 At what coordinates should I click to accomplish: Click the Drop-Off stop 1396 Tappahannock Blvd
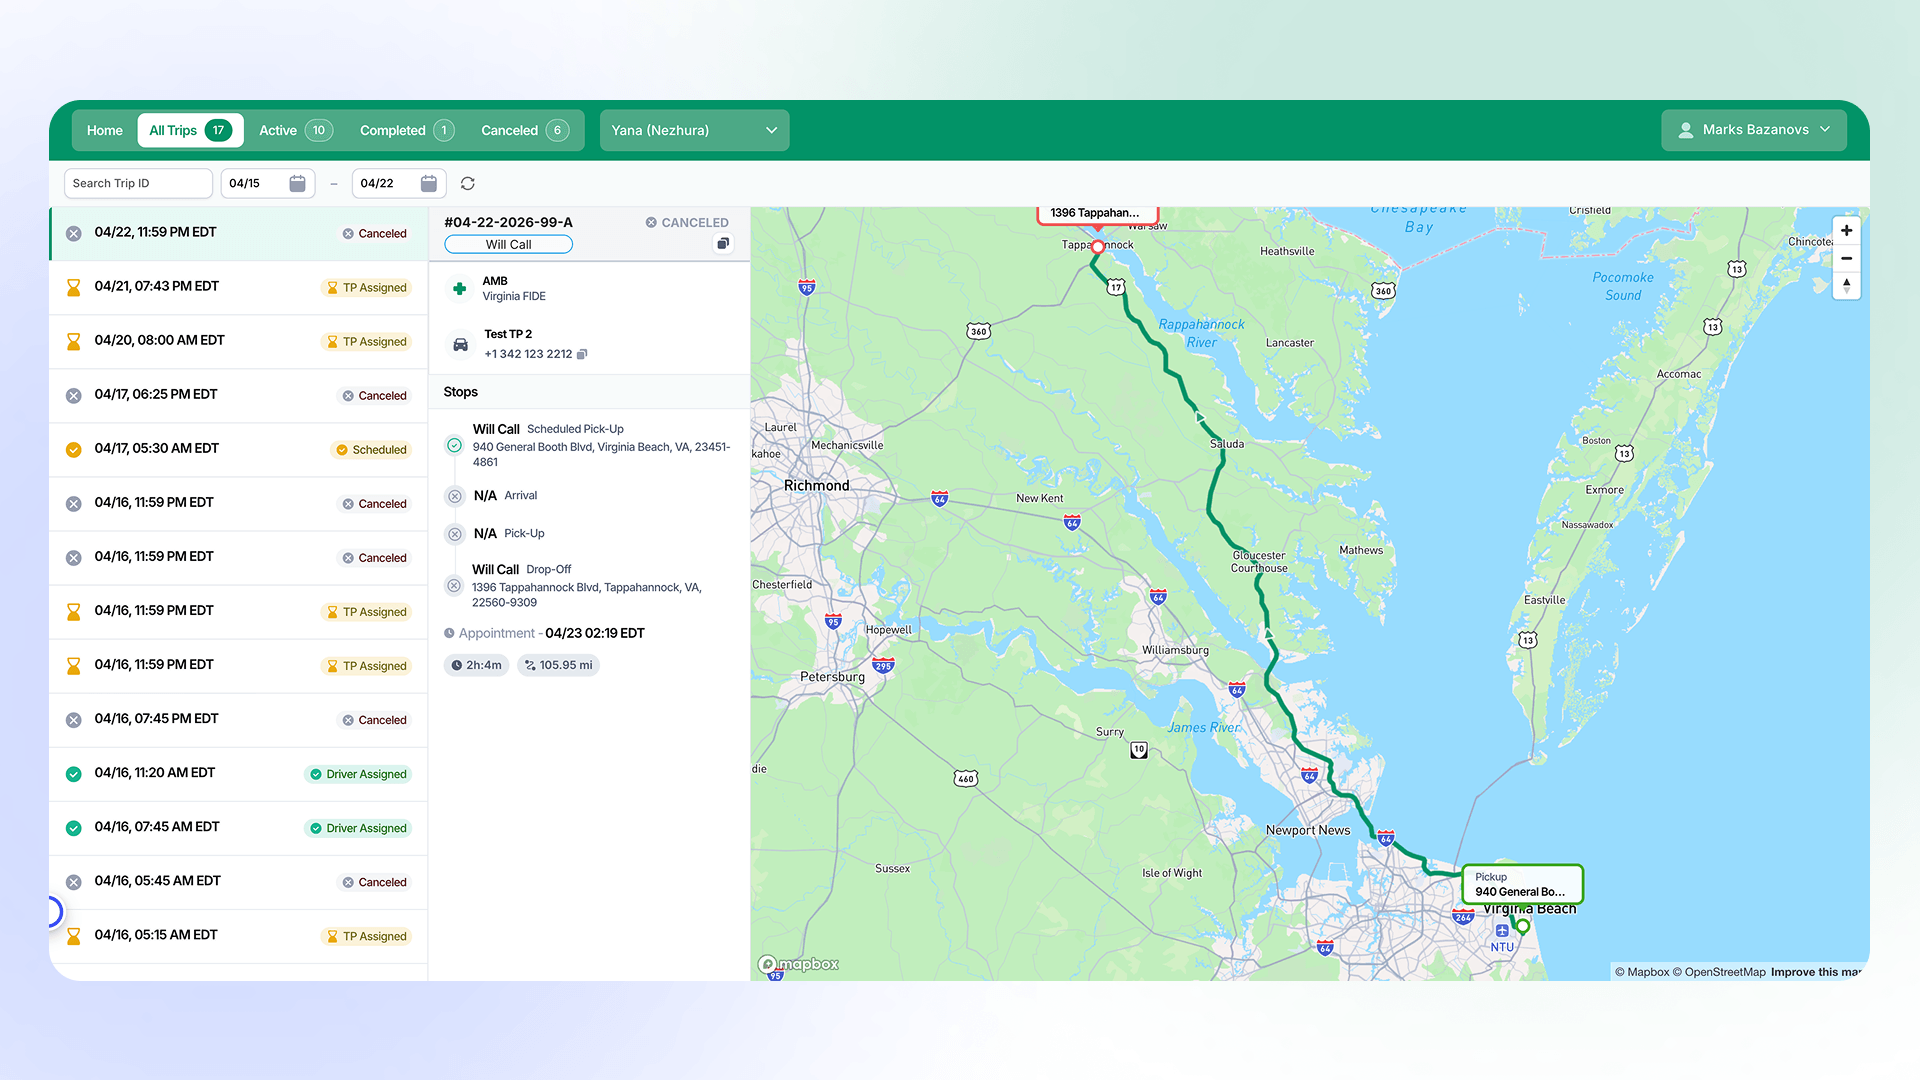[587, 595]
